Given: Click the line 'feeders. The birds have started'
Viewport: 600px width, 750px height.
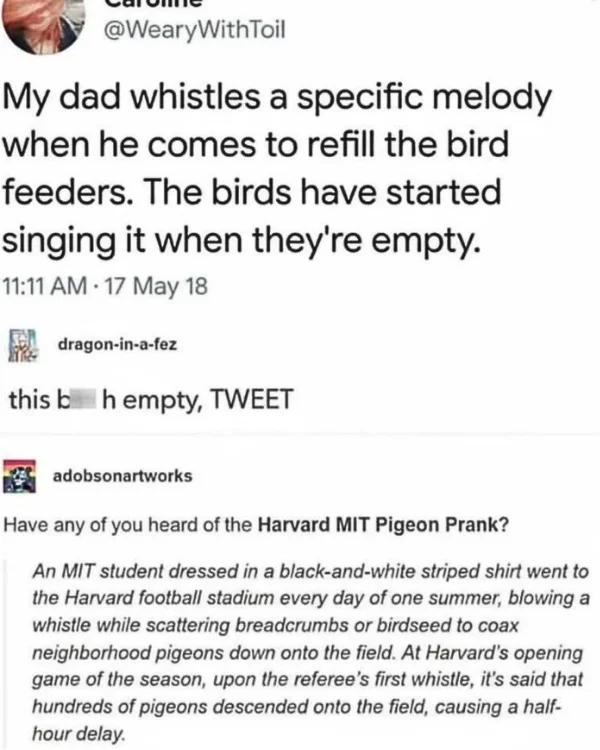Looking at the screenshot, I should tap(256, 190).
